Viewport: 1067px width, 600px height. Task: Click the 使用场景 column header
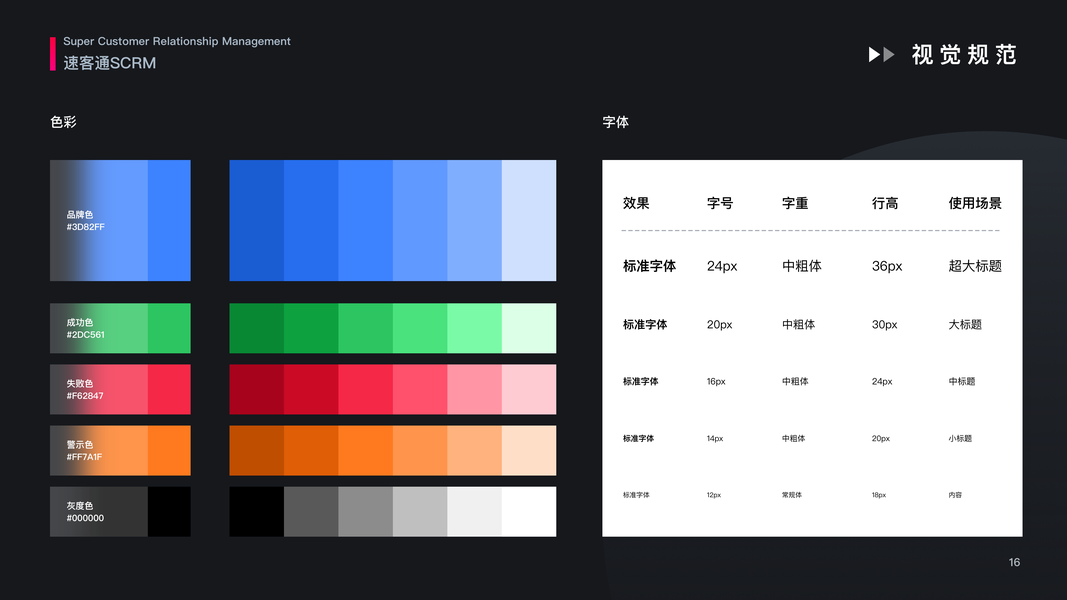(975, 203)
